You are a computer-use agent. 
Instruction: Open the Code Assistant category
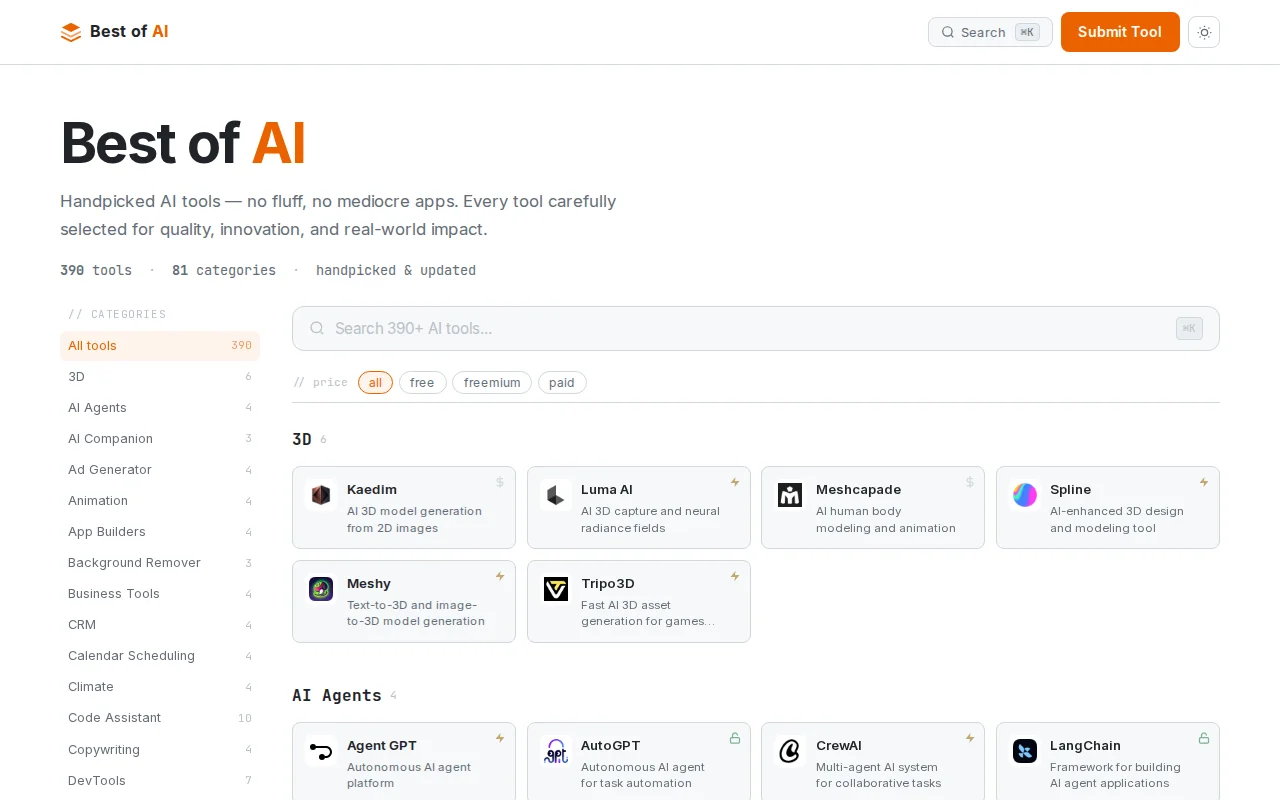tap(160, 718)
